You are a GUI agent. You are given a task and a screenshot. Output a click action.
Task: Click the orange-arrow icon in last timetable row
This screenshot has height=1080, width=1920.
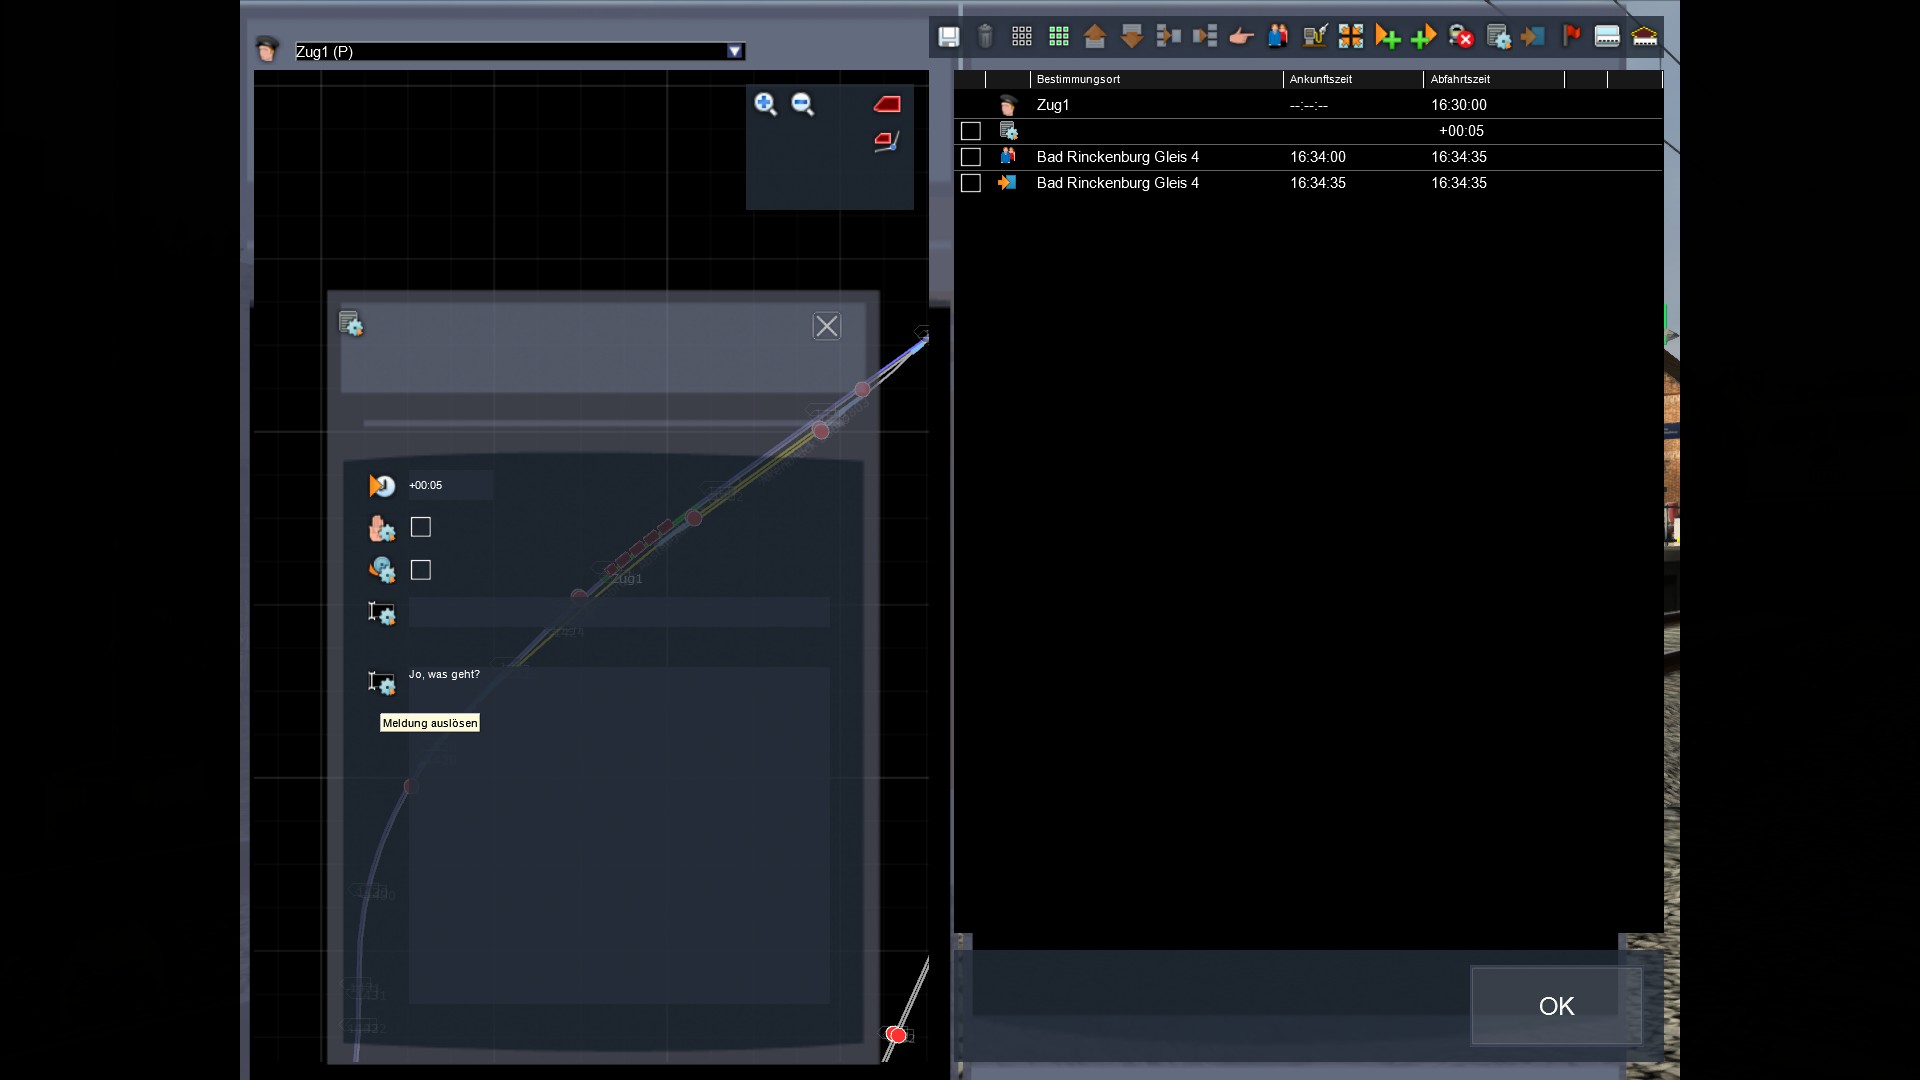[x=1008, y=182]
